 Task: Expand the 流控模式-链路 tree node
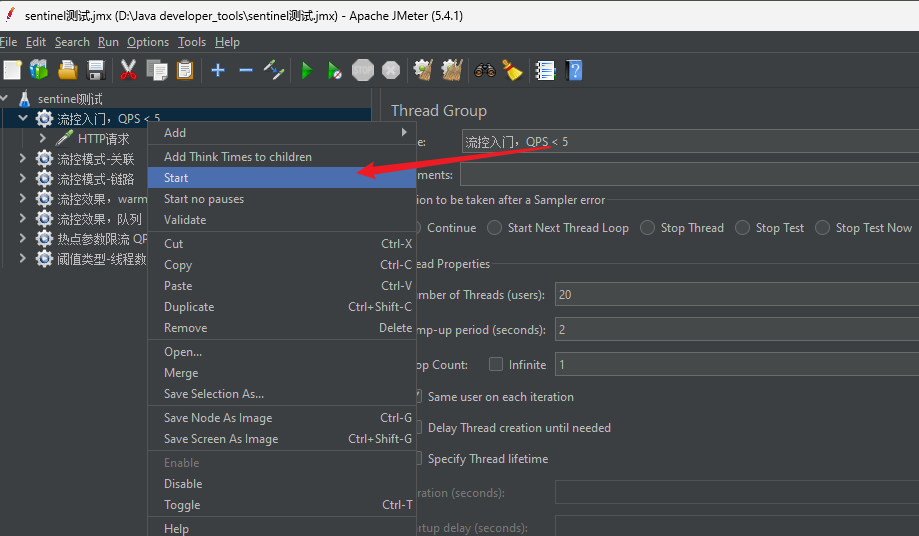(22, 178)
